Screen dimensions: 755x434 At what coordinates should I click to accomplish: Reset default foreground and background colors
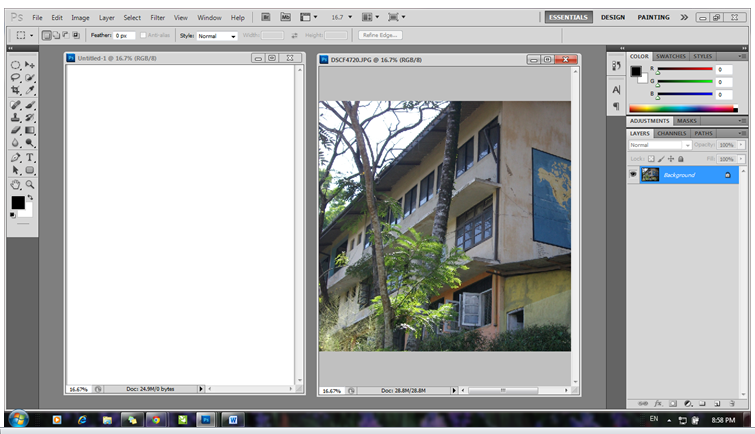click(13, 215)
